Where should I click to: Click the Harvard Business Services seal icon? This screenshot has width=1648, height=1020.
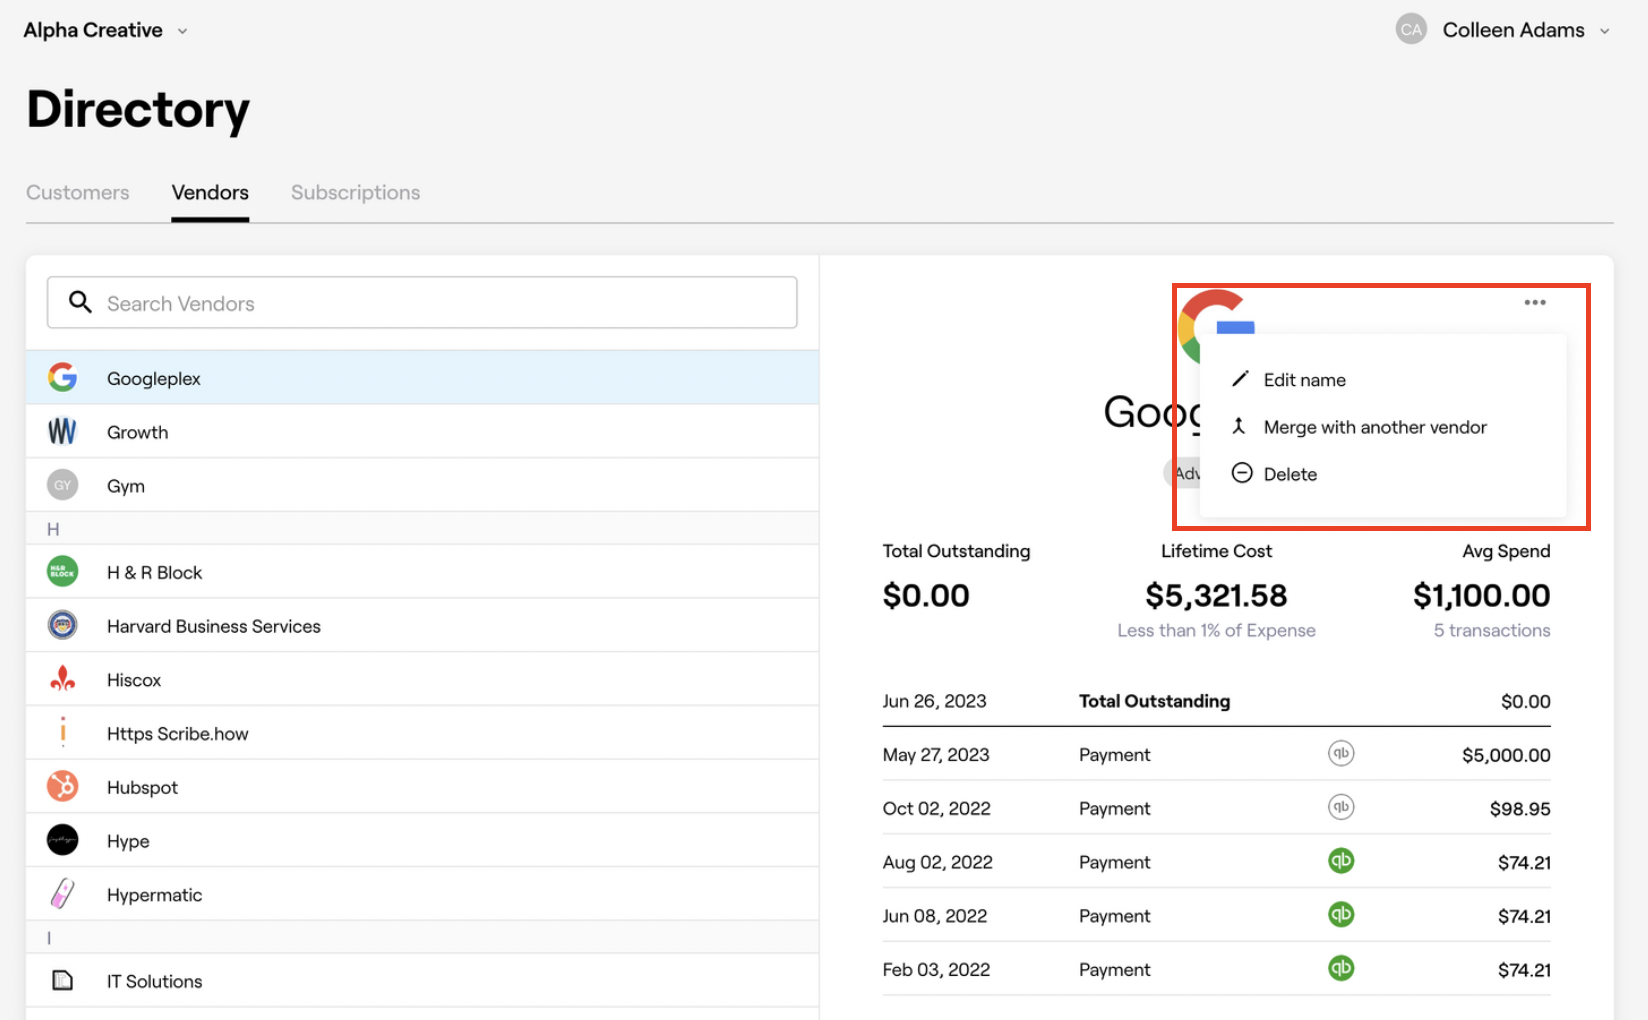tap(62, 625)
